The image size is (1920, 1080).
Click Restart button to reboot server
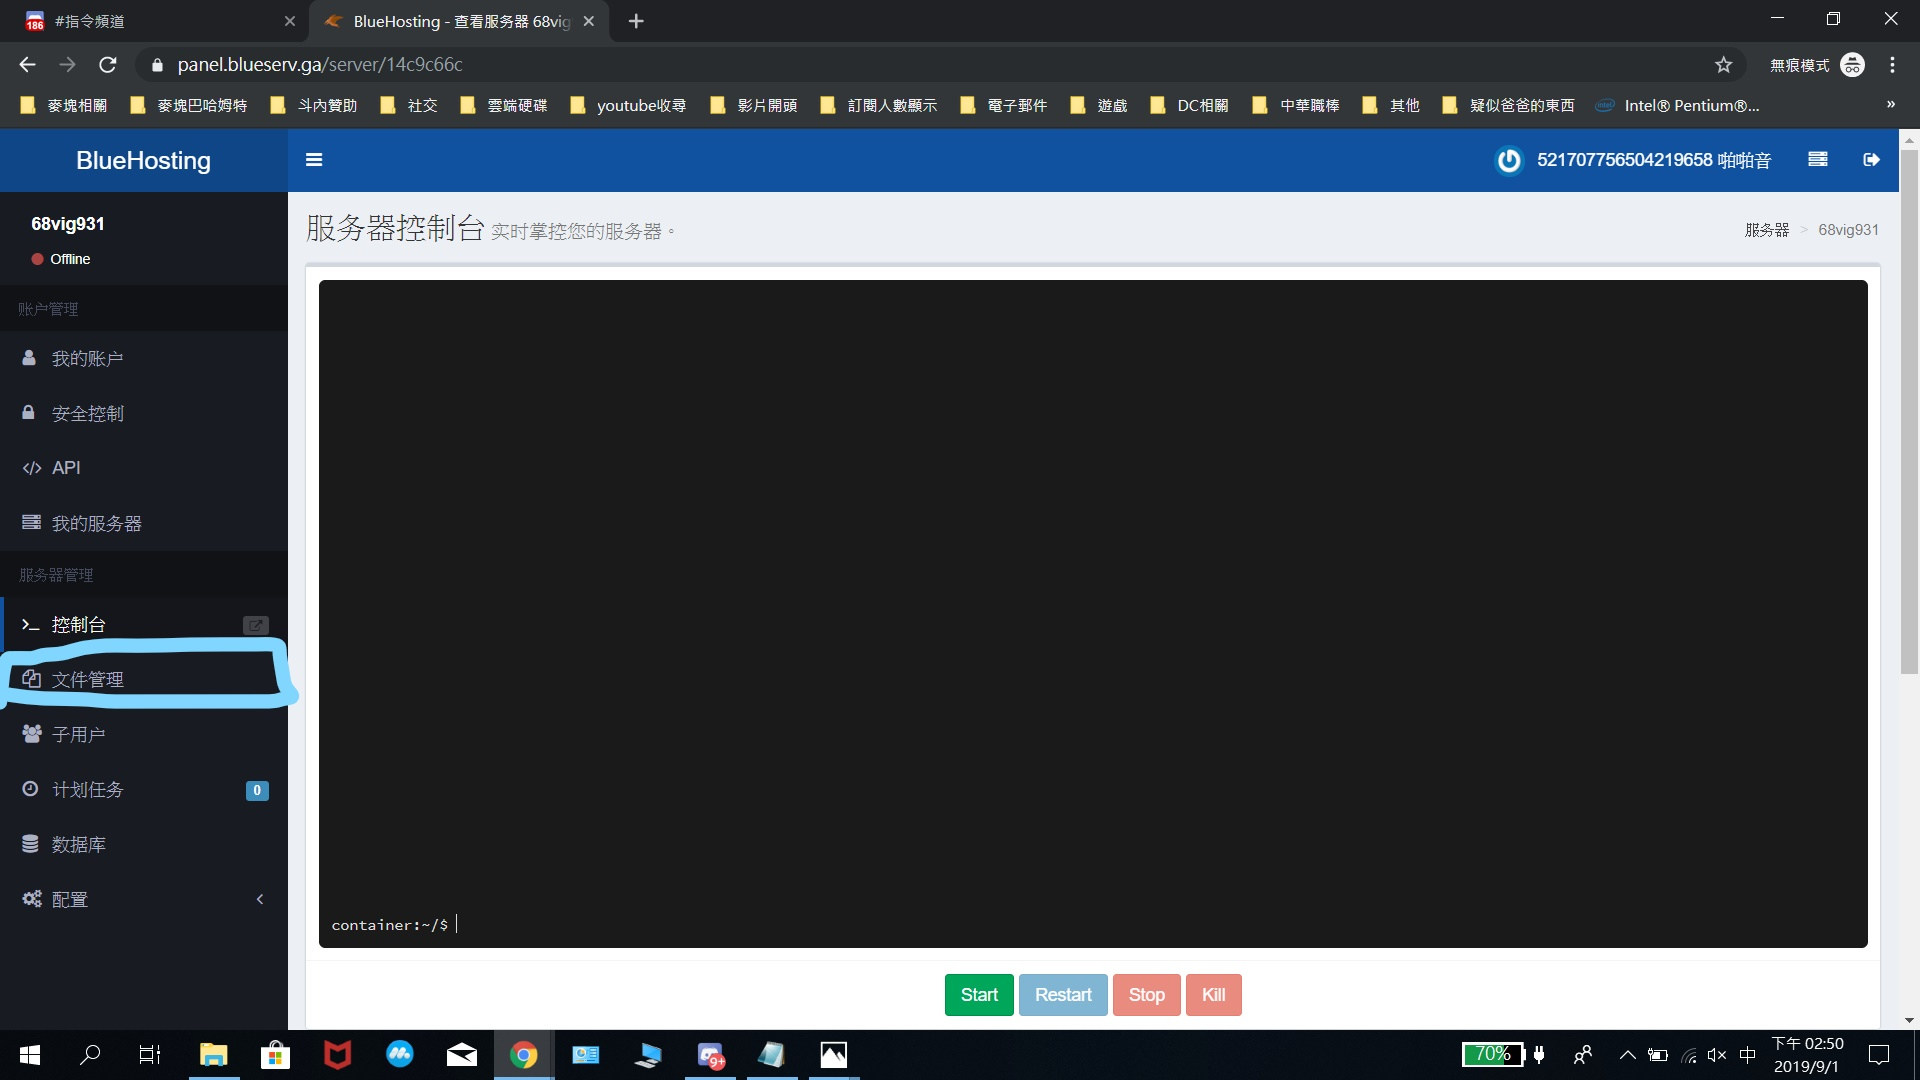coord(1063,994)
